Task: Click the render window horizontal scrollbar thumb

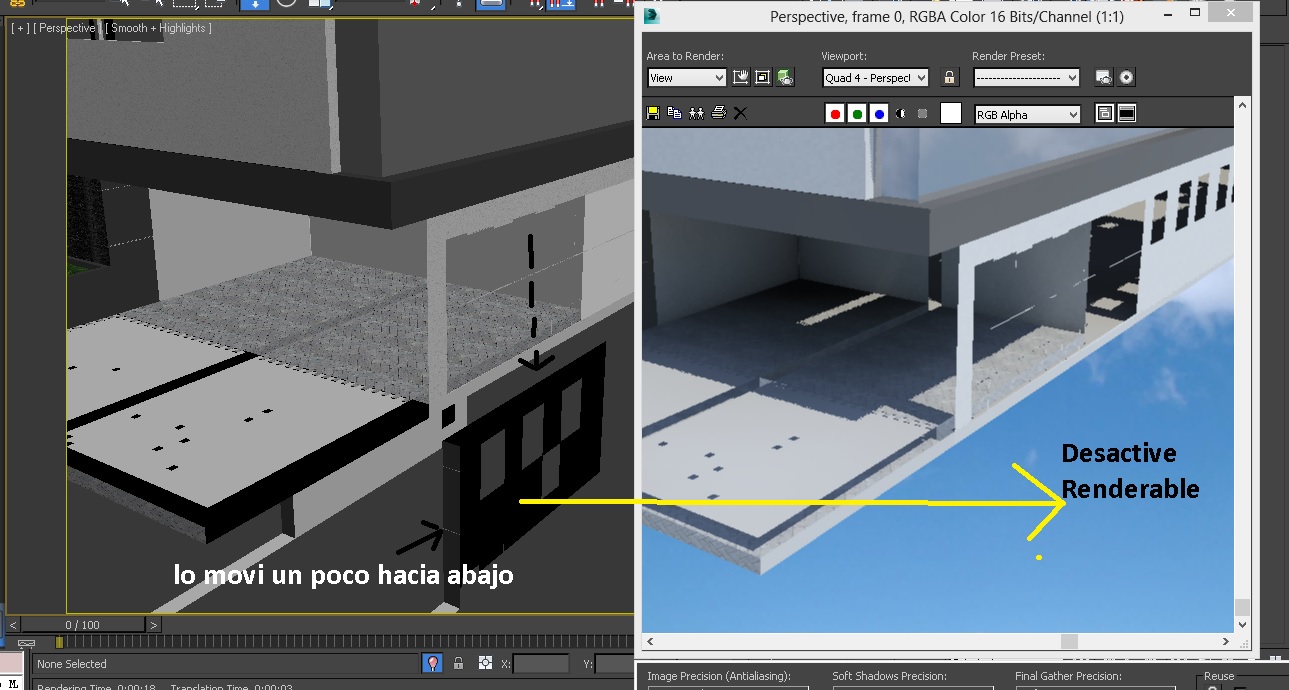Action: pyautogui.click(x=1069, y=641)
